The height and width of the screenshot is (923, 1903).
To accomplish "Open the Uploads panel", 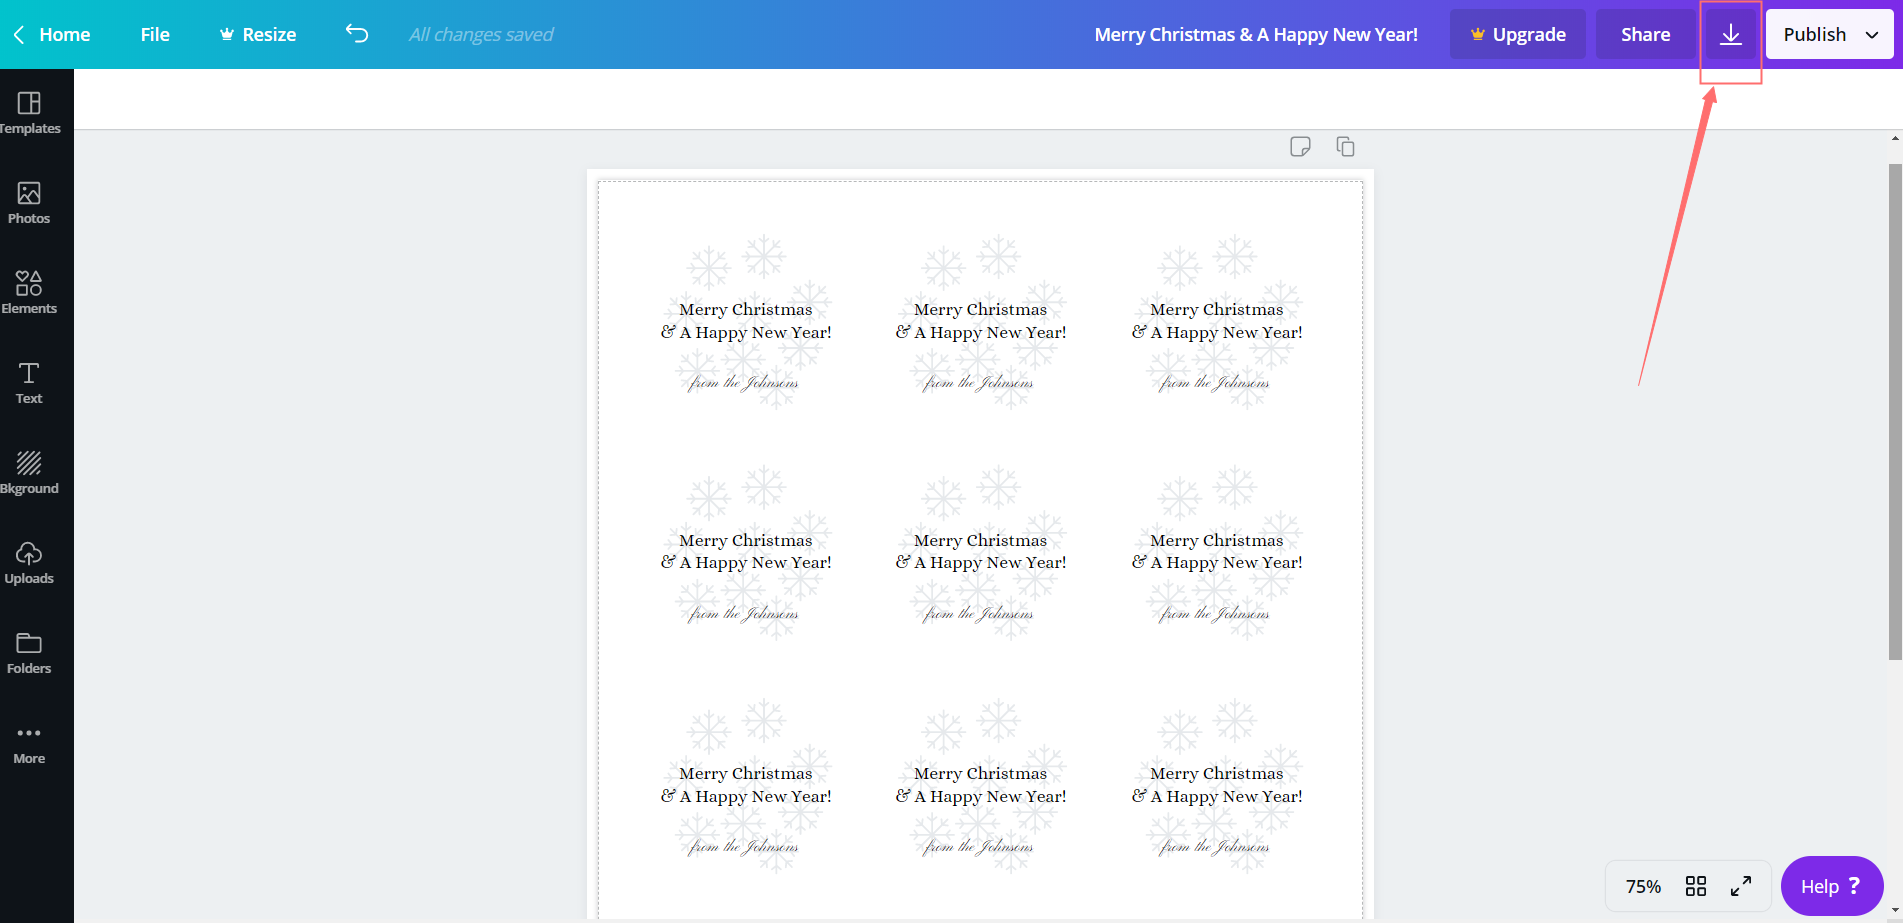I will (29, 560).
